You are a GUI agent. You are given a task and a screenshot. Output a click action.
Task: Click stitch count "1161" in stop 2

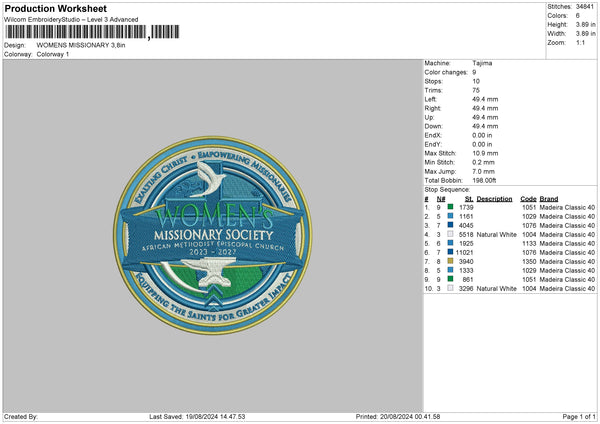[466, 217]
